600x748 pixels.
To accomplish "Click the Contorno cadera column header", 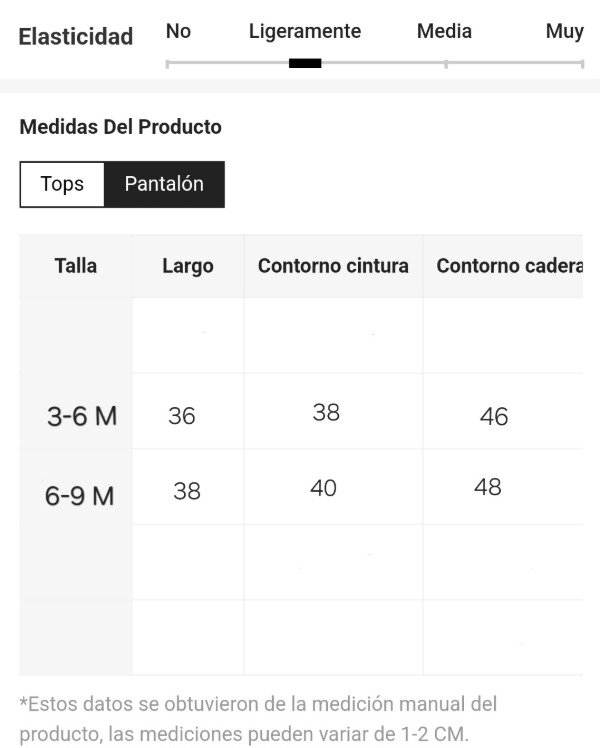I will [509, 266].
